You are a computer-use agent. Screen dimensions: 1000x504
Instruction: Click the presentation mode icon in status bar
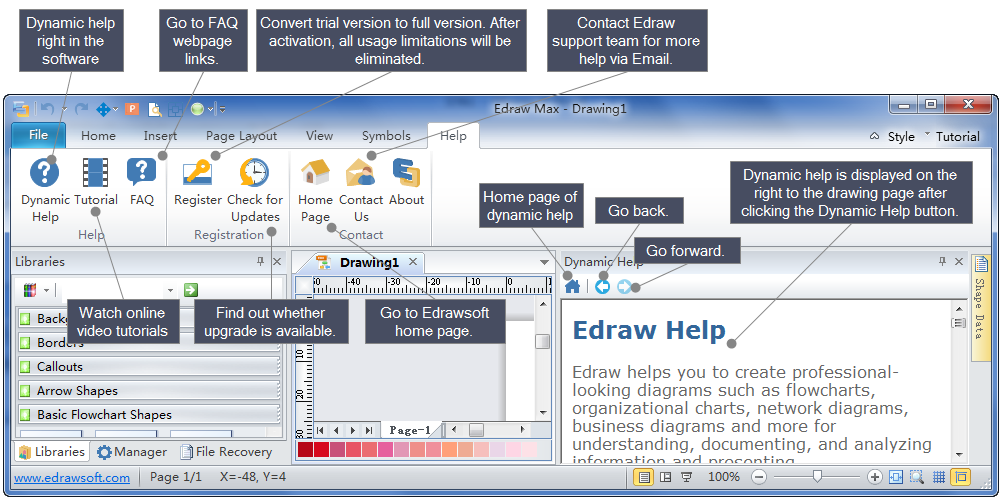pyautogui.click(x=687, y=477)
